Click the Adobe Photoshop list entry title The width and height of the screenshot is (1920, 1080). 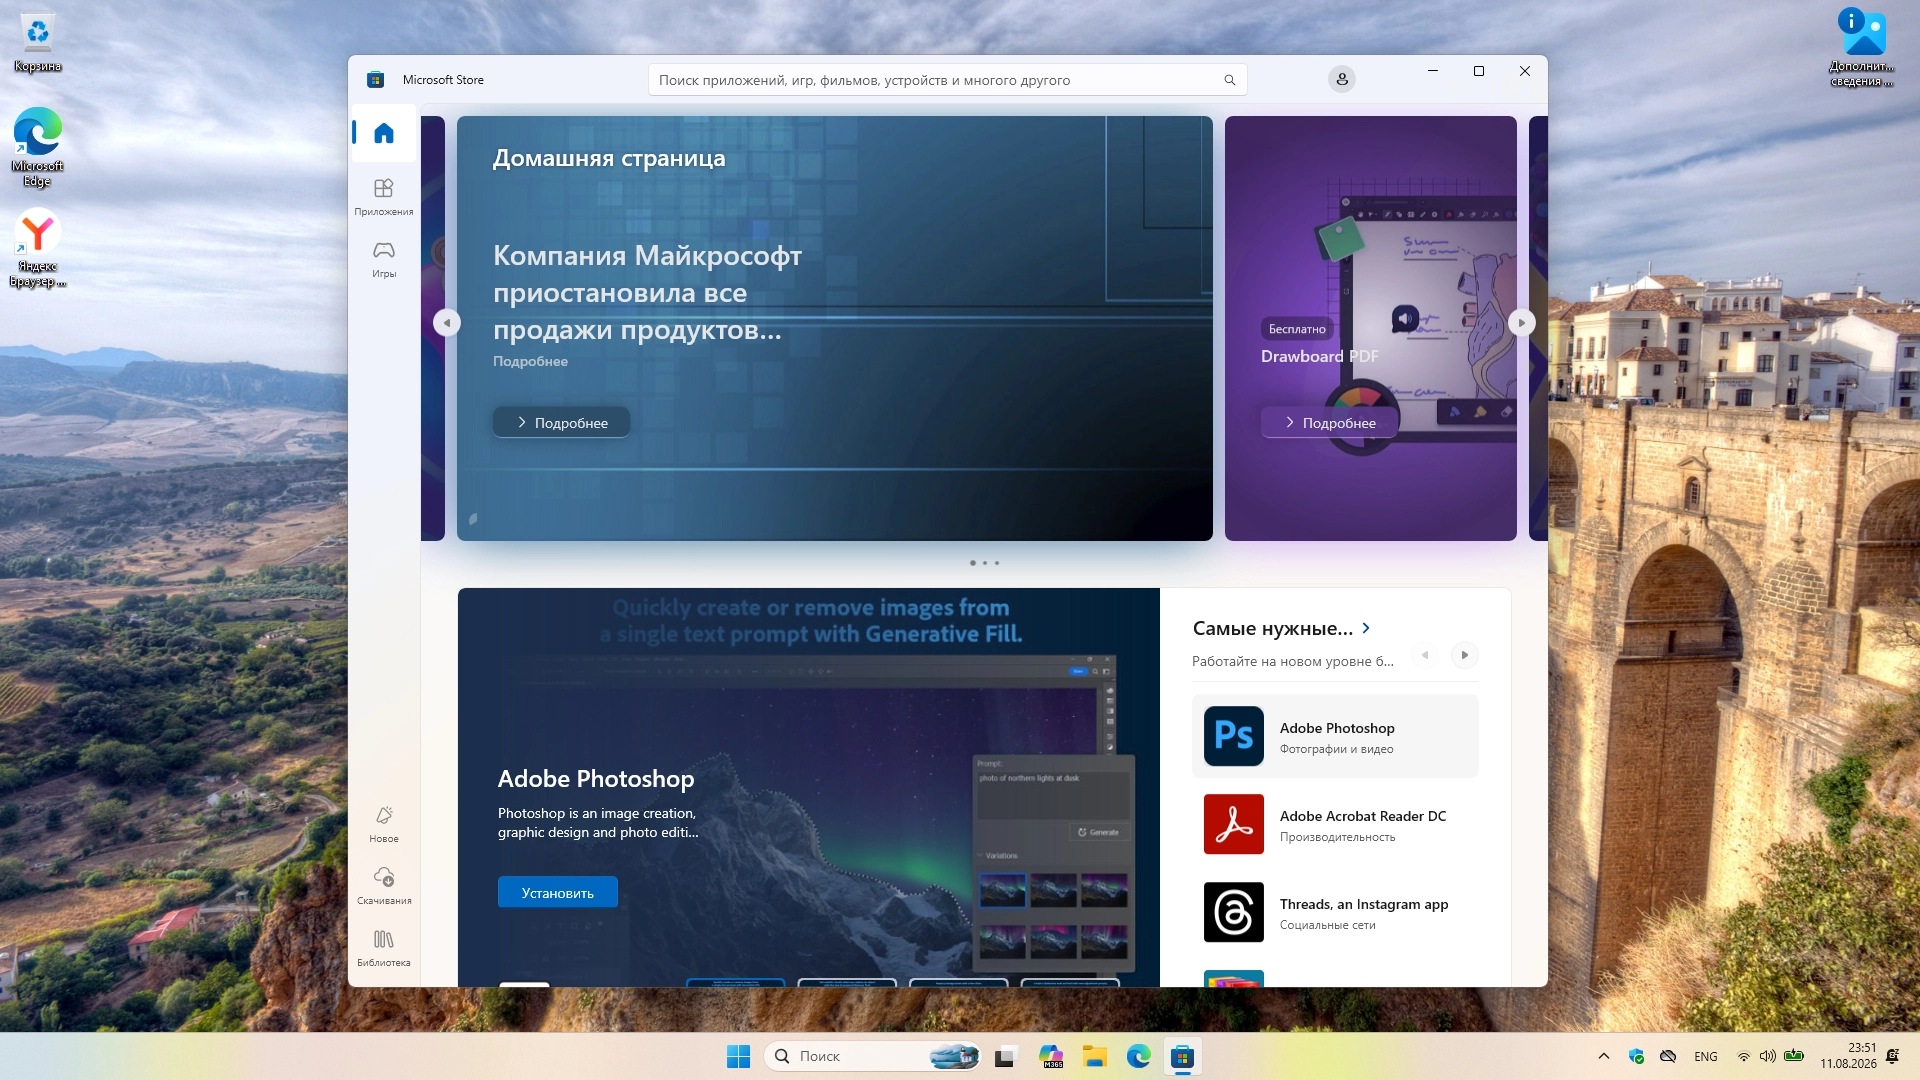(x=1337, y=728)
